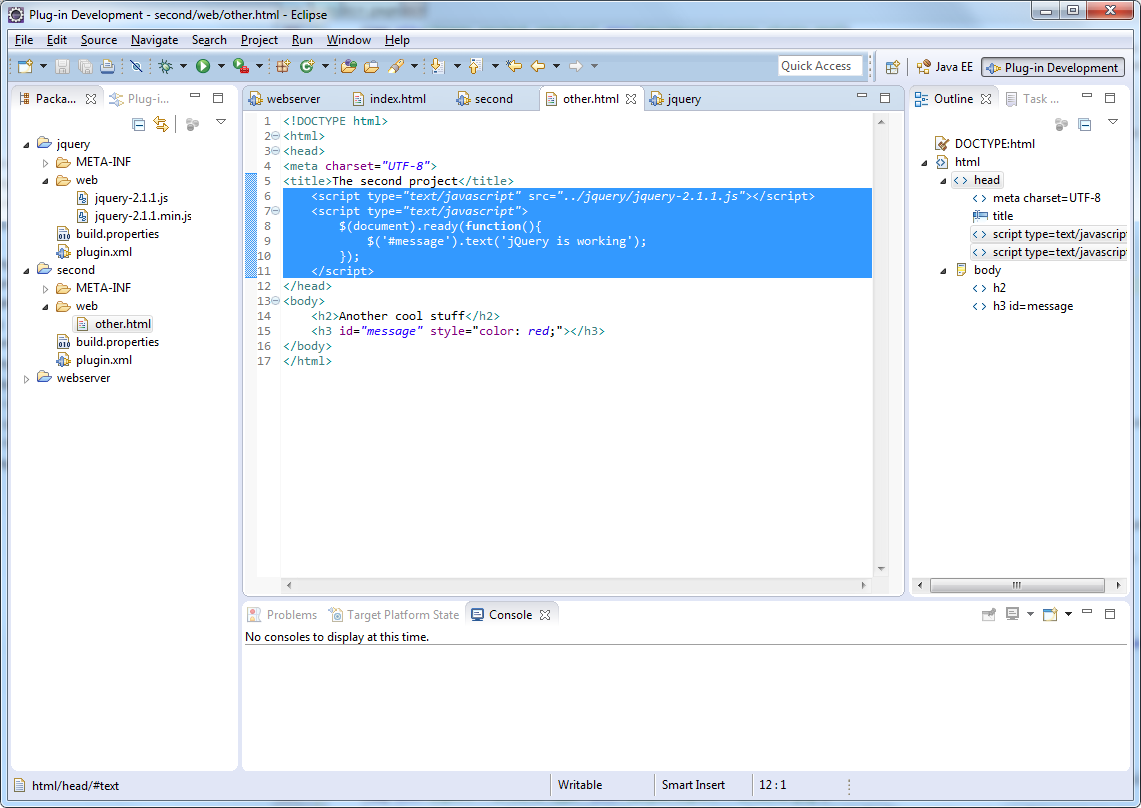Image resolution: width=1141 pixels, height=808 pixels.
Task: Open Package Explorer view menu
Action: click(221, 122)
